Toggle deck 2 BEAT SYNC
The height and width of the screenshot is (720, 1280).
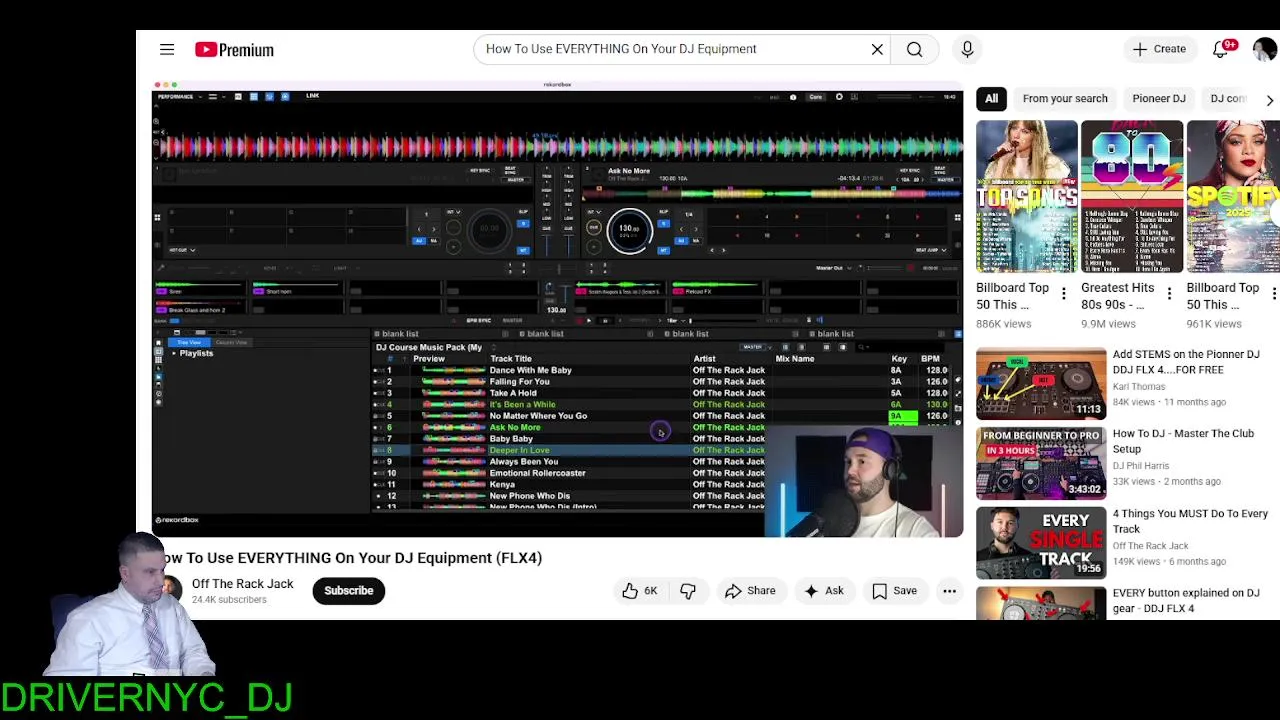[x=940, y=170]
